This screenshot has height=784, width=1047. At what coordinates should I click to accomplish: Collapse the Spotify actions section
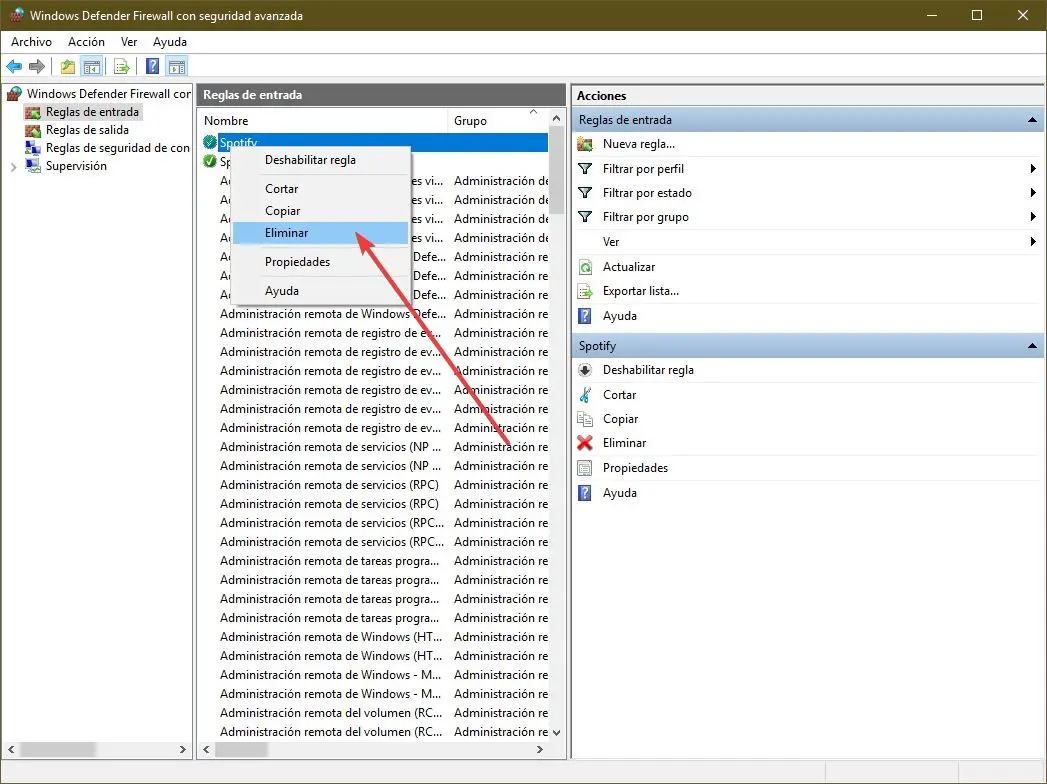point(1031,346)
